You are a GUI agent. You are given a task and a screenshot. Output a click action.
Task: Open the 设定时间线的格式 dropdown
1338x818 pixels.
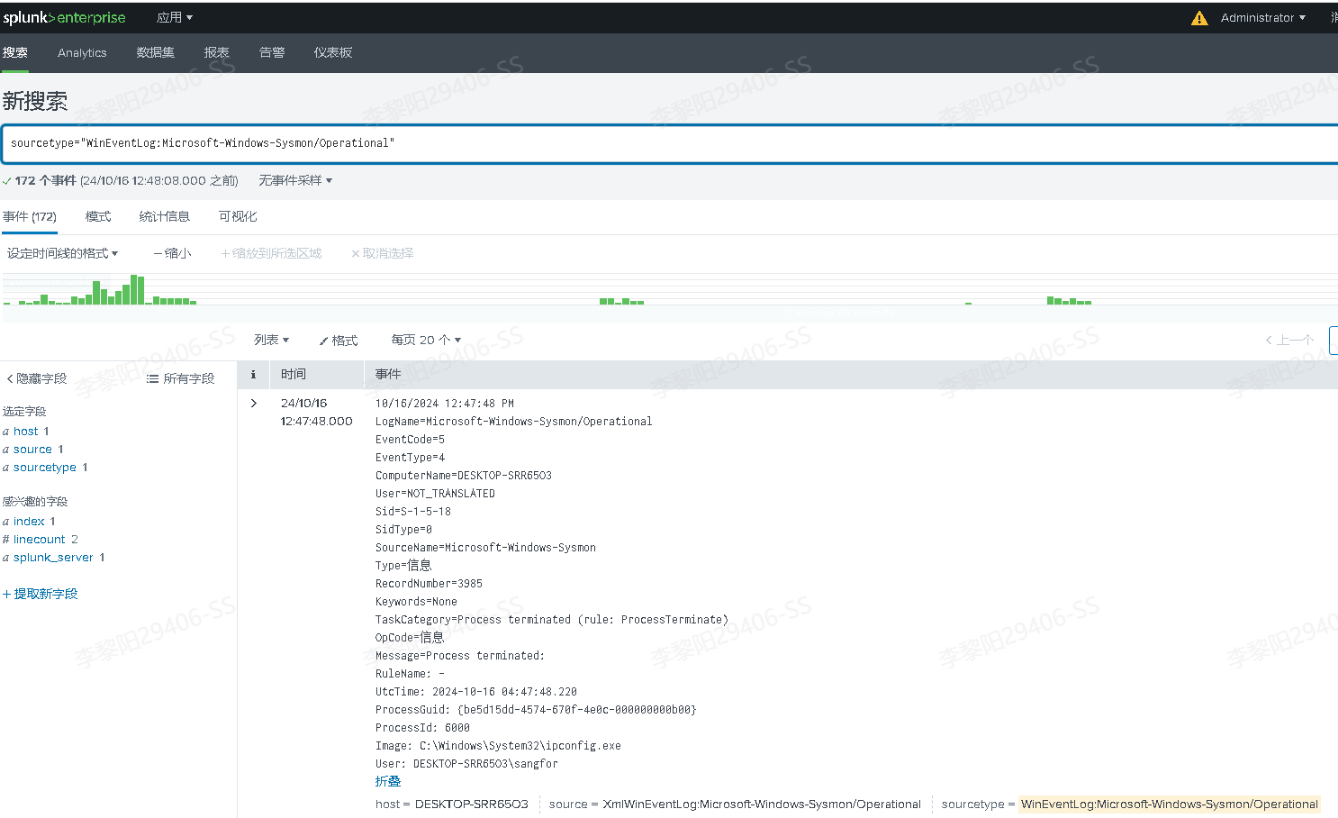click(61, 253)
